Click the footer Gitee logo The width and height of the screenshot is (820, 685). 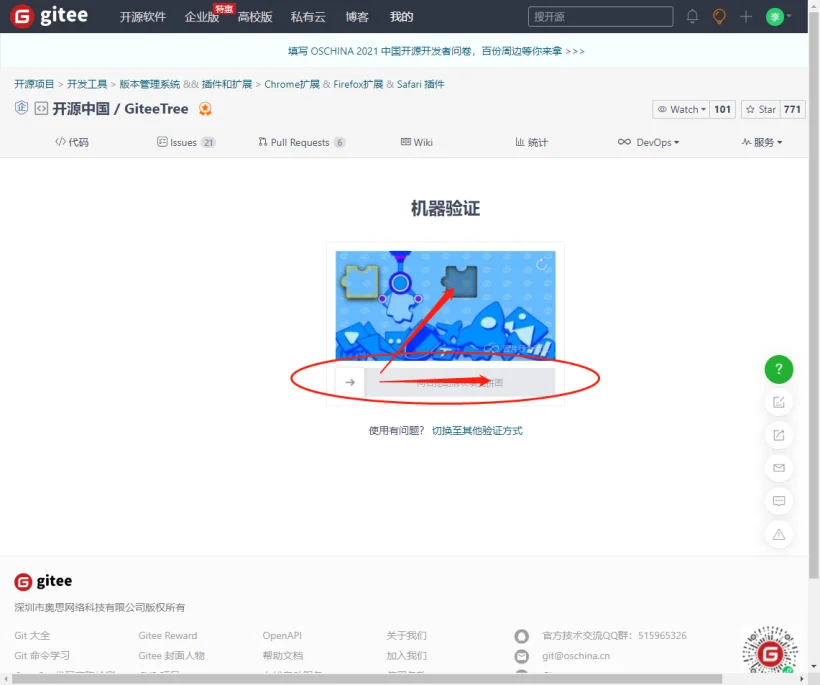(43, 581)
